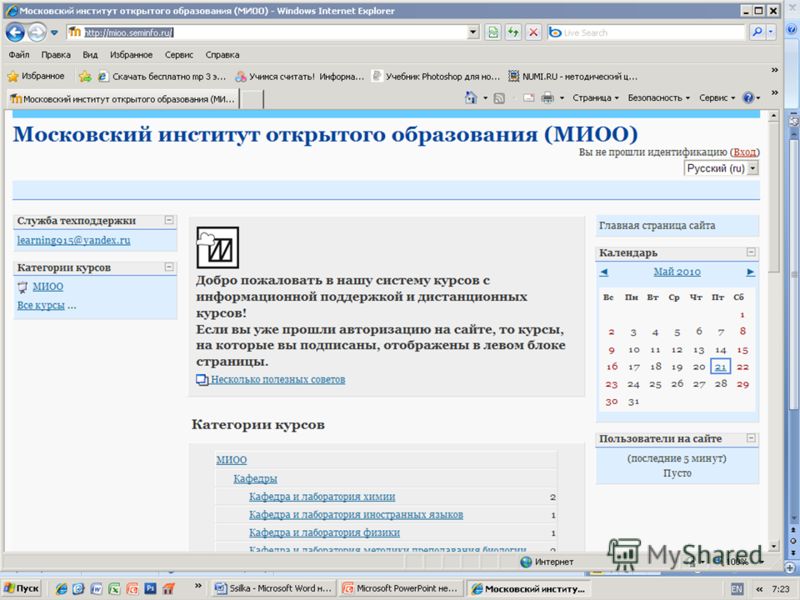Image resolution: width=800 pixels, height=600 pixels.
Task: Click the add to favorites bar icon
Action: pyautogui.click(x=85, y=77)
